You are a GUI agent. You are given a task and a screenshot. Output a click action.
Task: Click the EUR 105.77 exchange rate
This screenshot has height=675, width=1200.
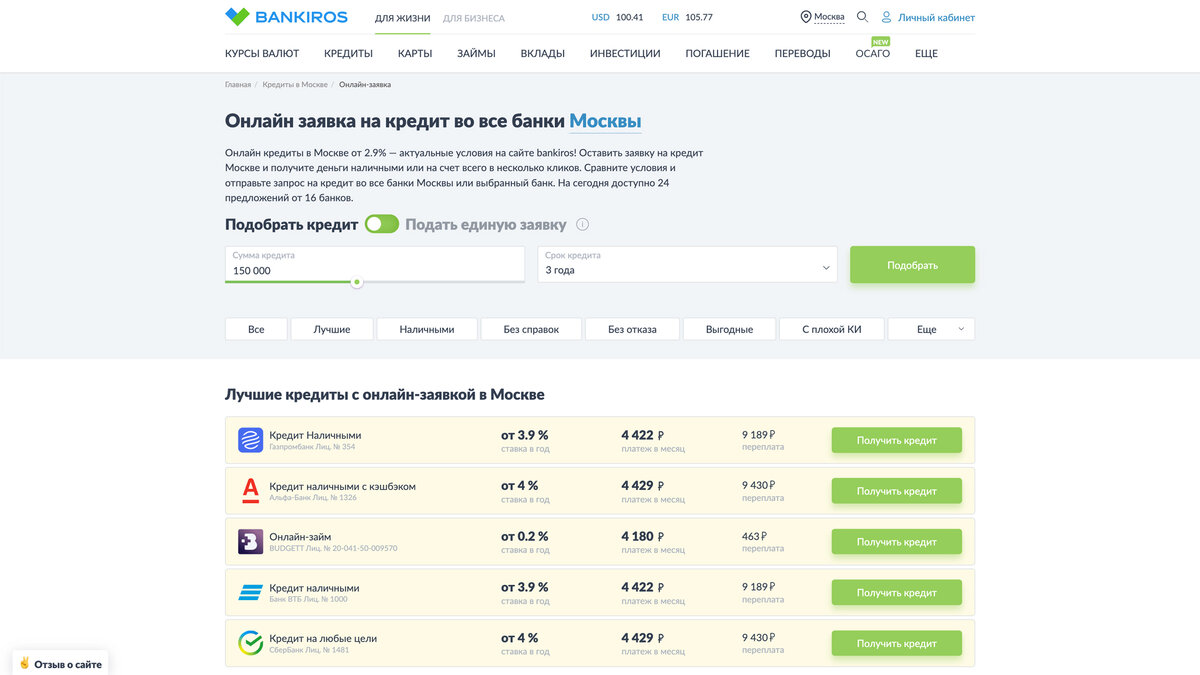pos(687,17)
